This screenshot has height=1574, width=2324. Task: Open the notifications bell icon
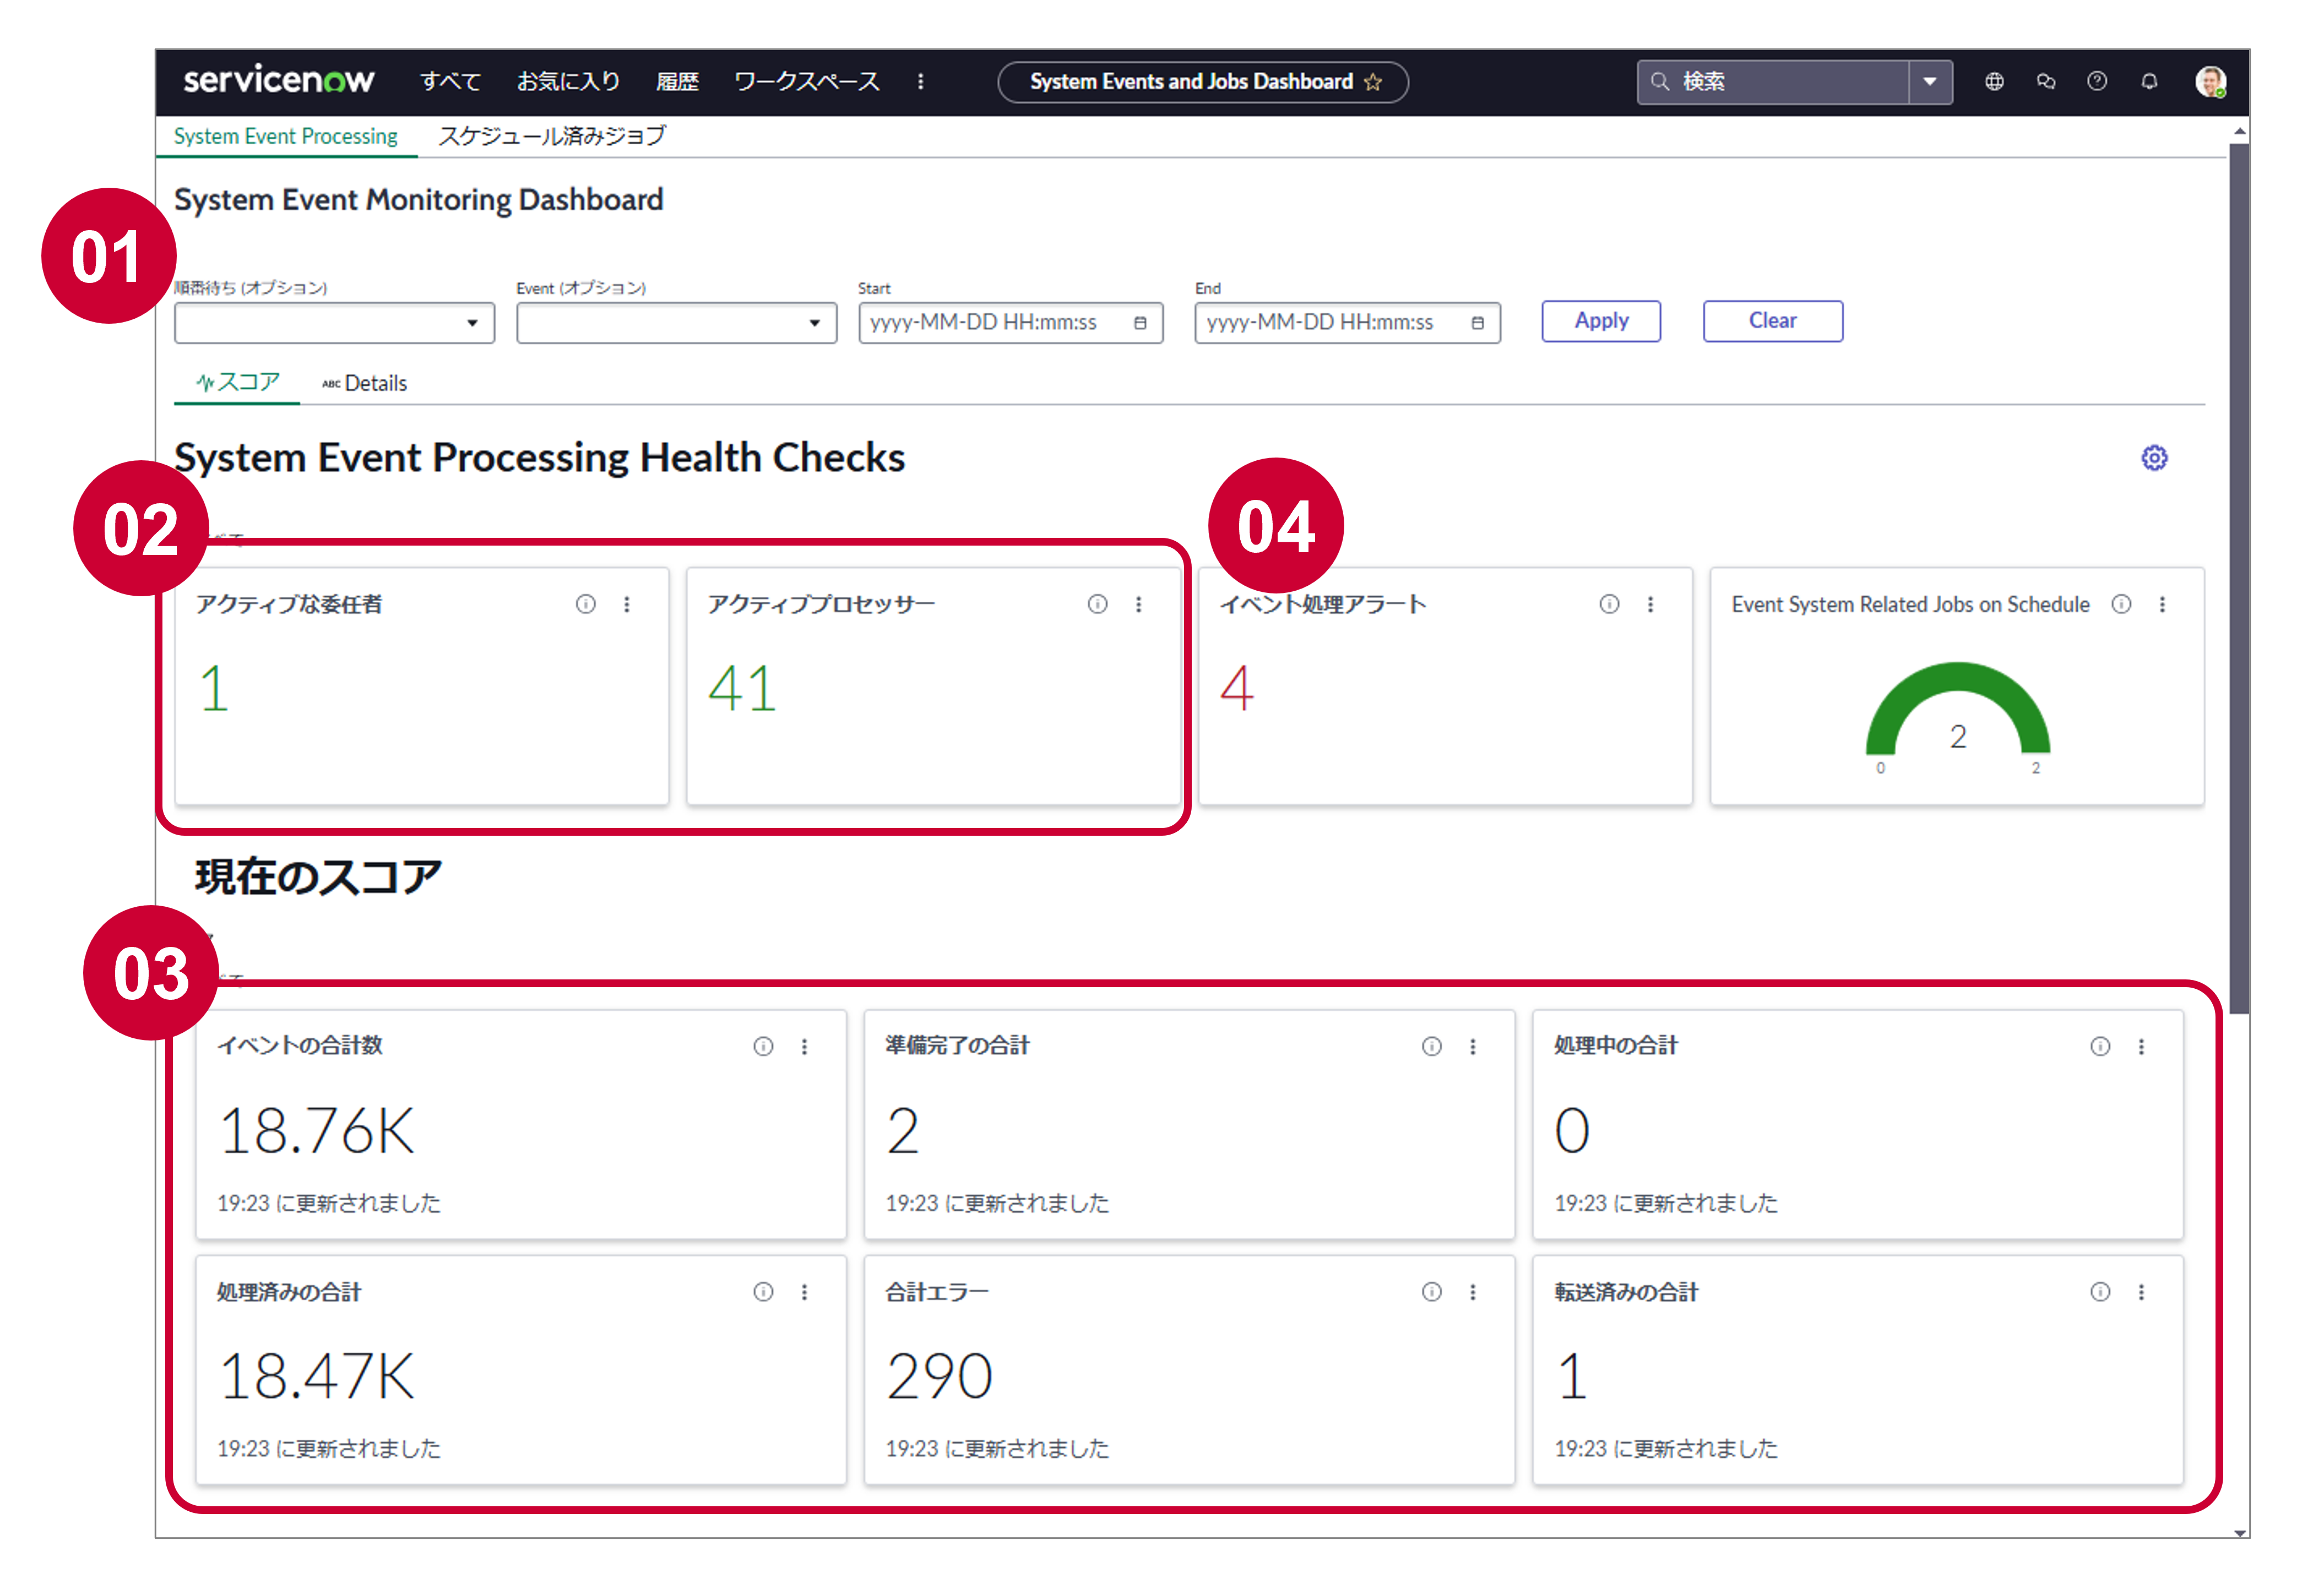point(2149,82)
